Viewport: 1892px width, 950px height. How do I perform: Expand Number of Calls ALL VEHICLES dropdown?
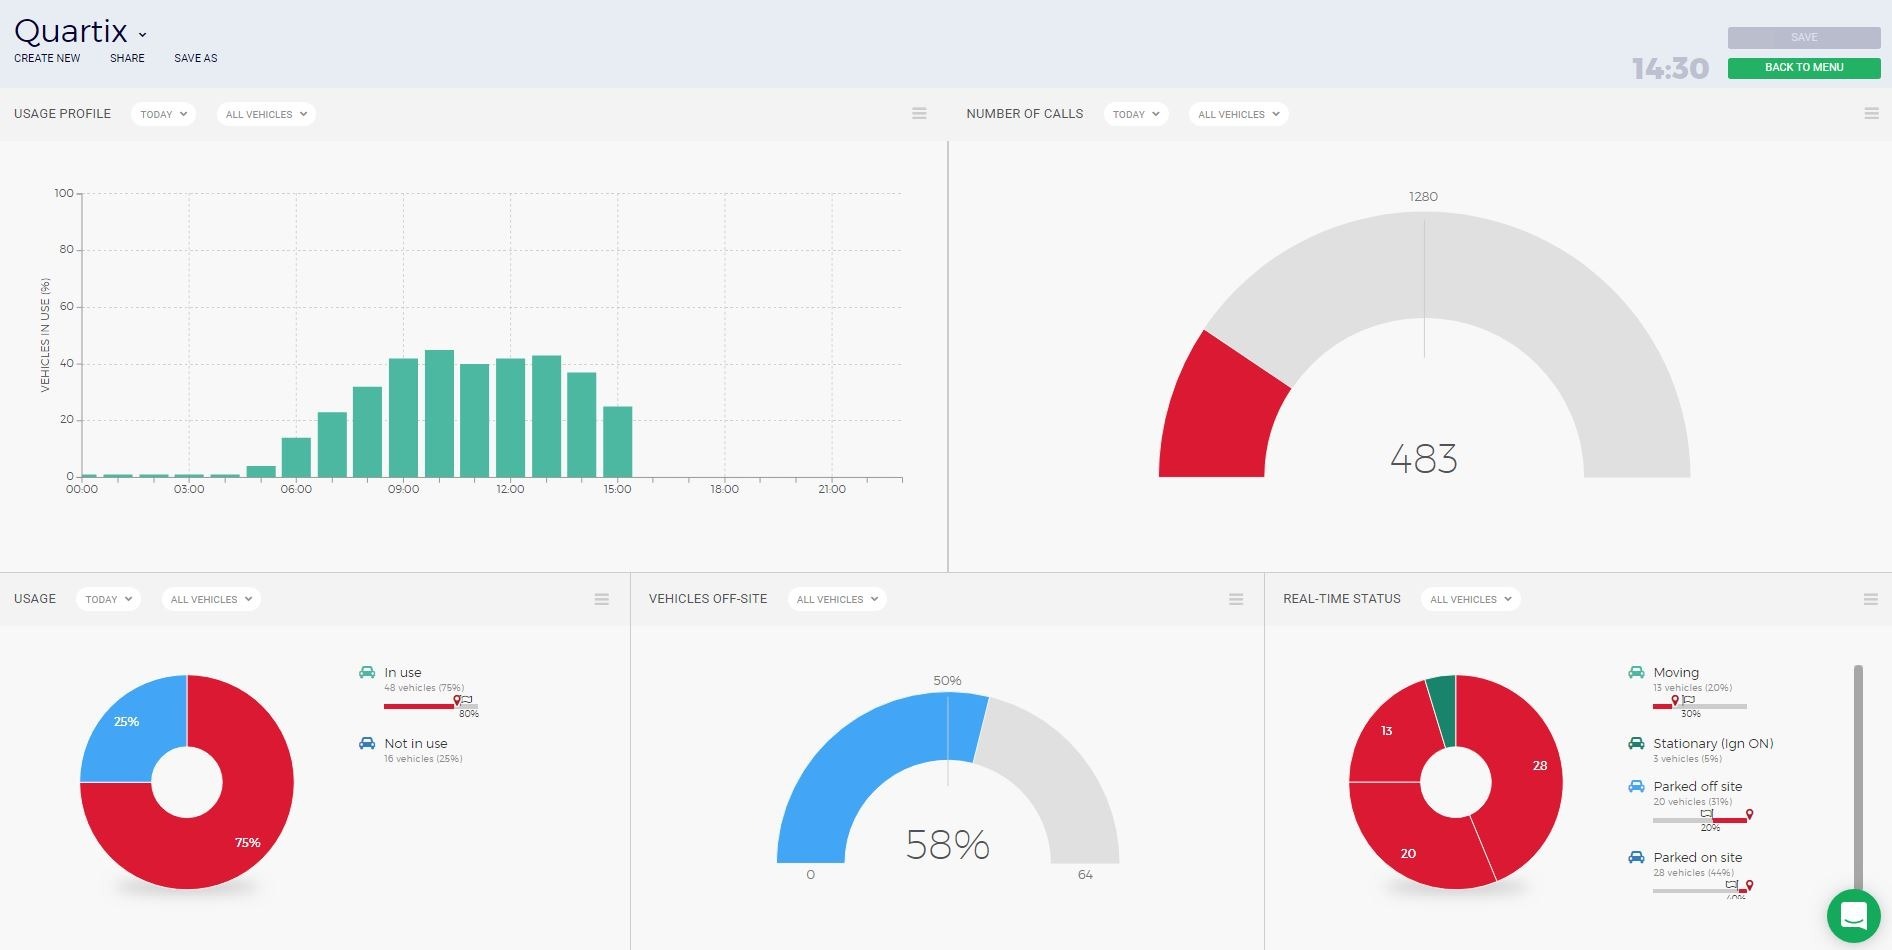1238,114
